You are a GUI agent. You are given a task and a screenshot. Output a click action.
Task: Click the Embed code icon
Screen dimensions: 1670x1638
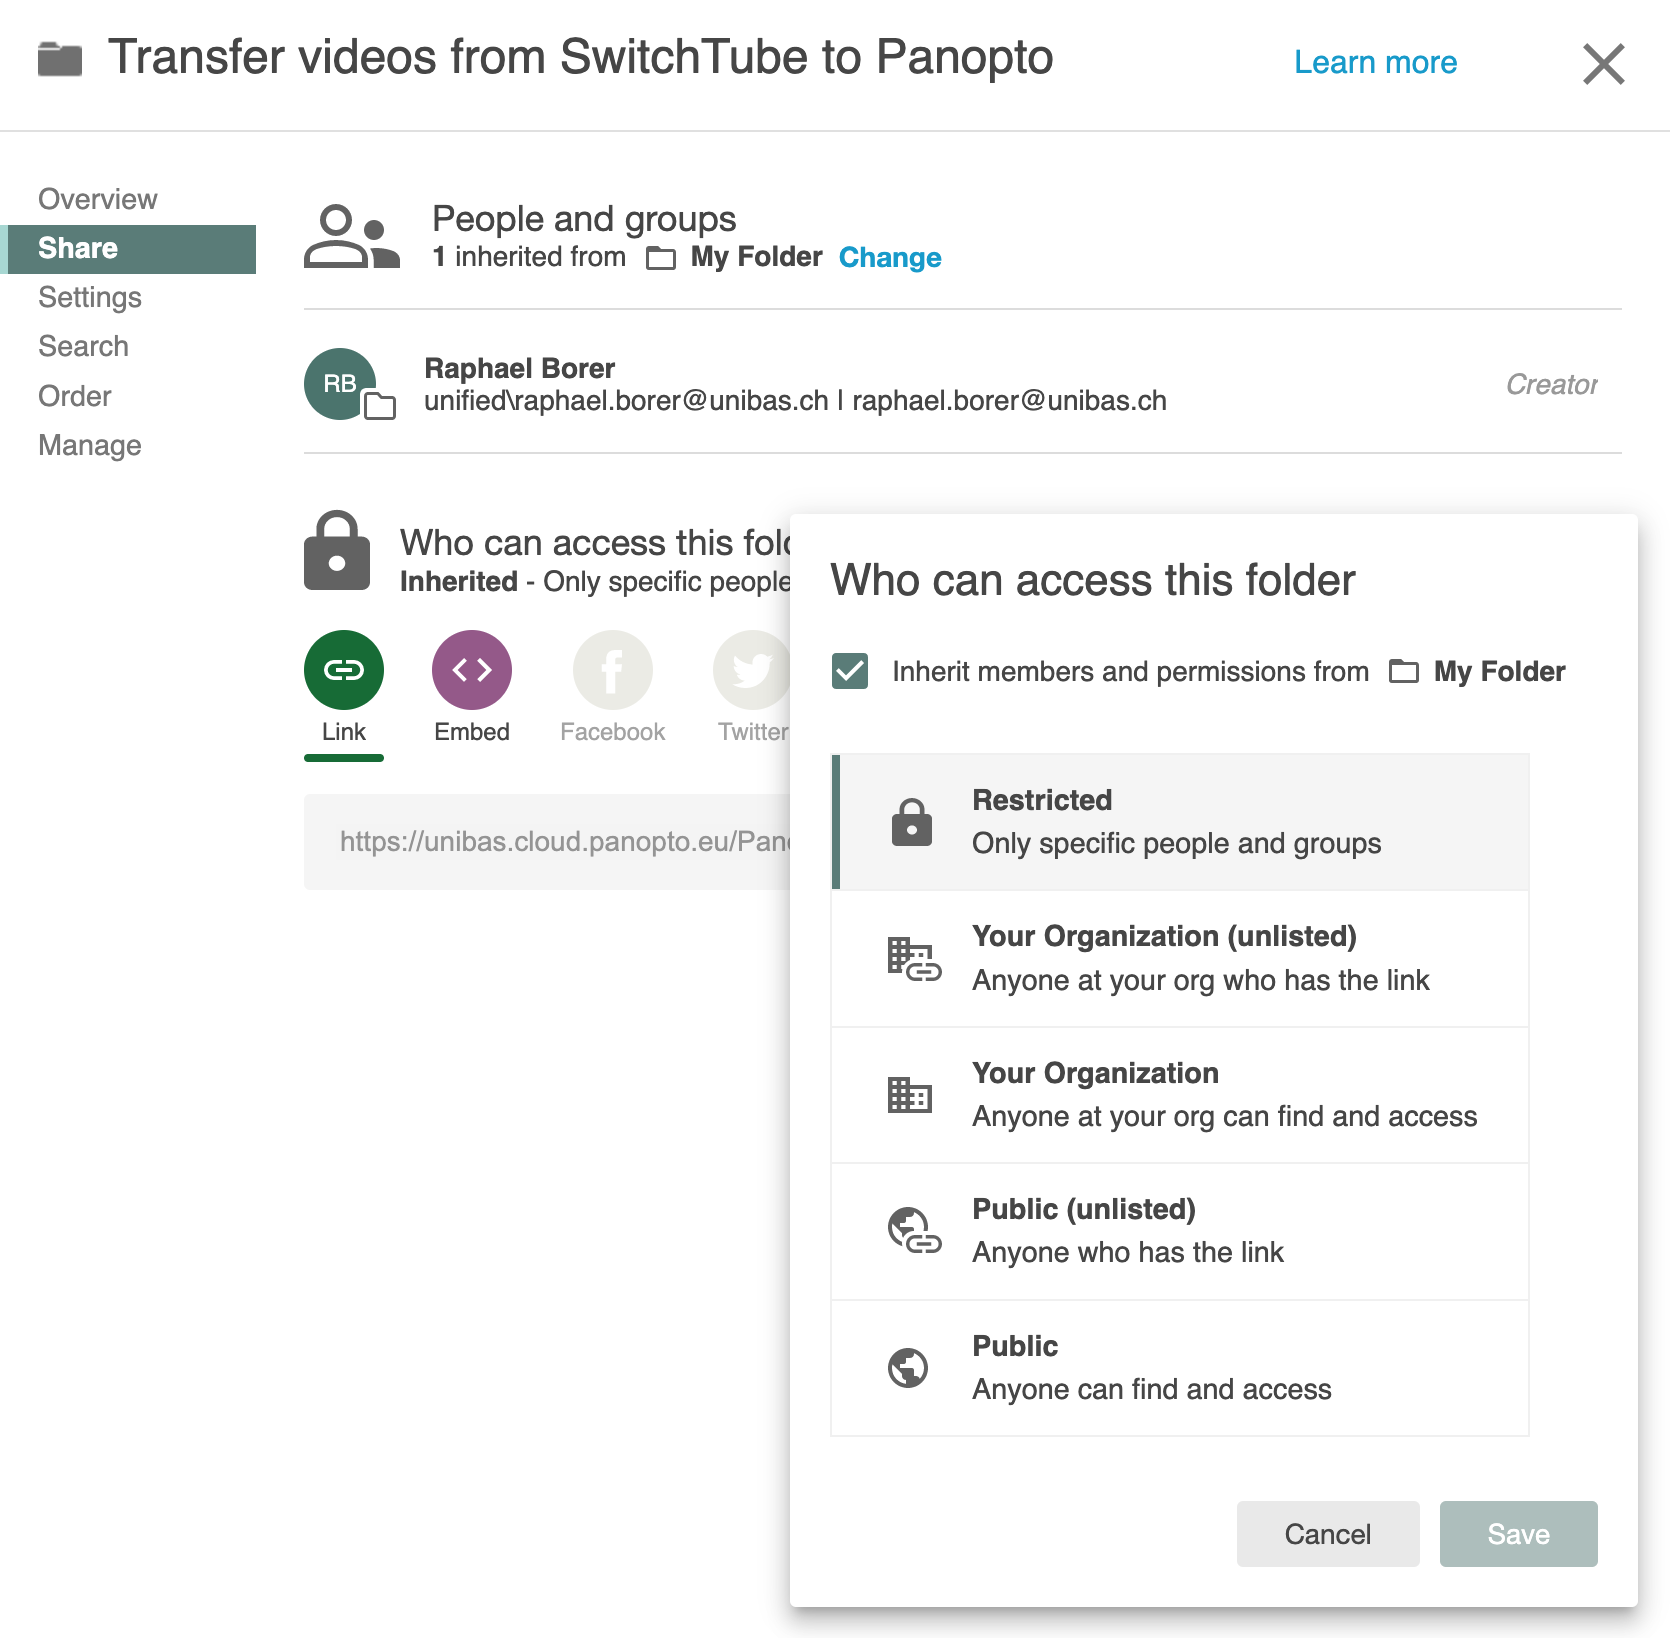[471, 670]
